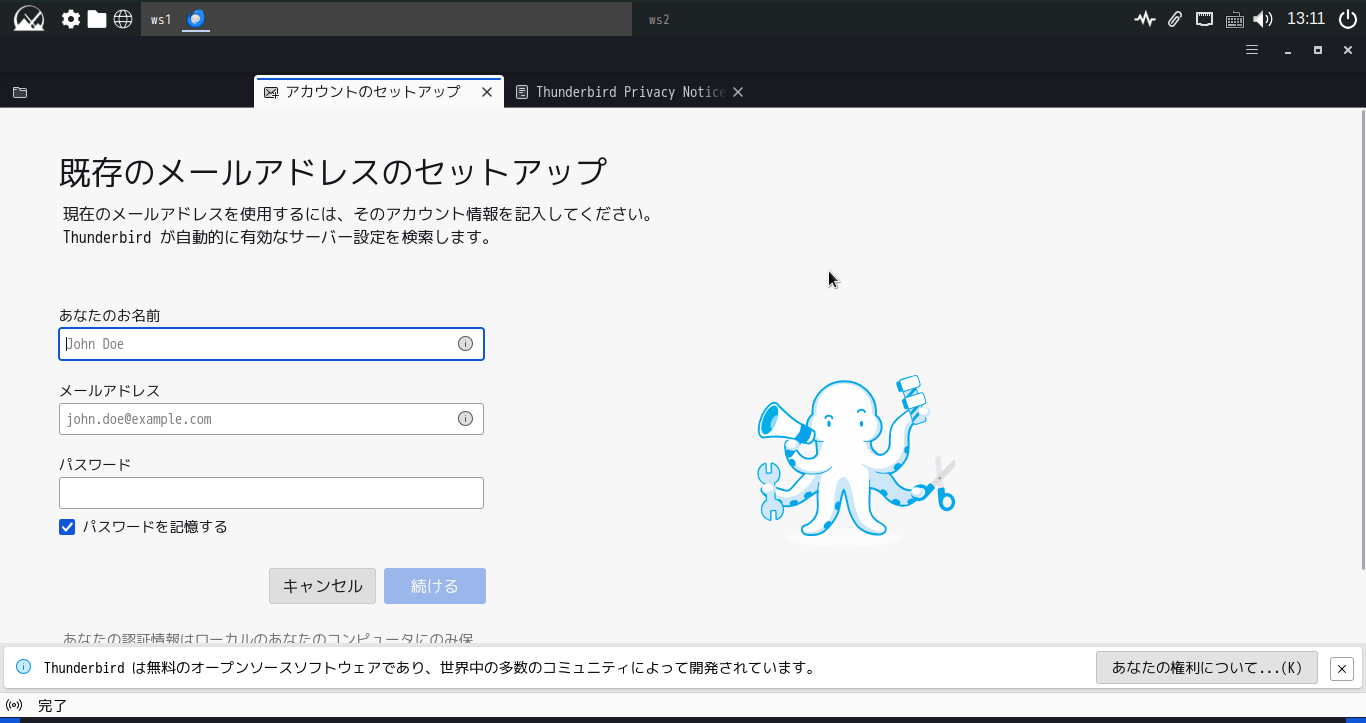Close the Thunderbird window
The image size is (1366, 723).
point(1348,50)
